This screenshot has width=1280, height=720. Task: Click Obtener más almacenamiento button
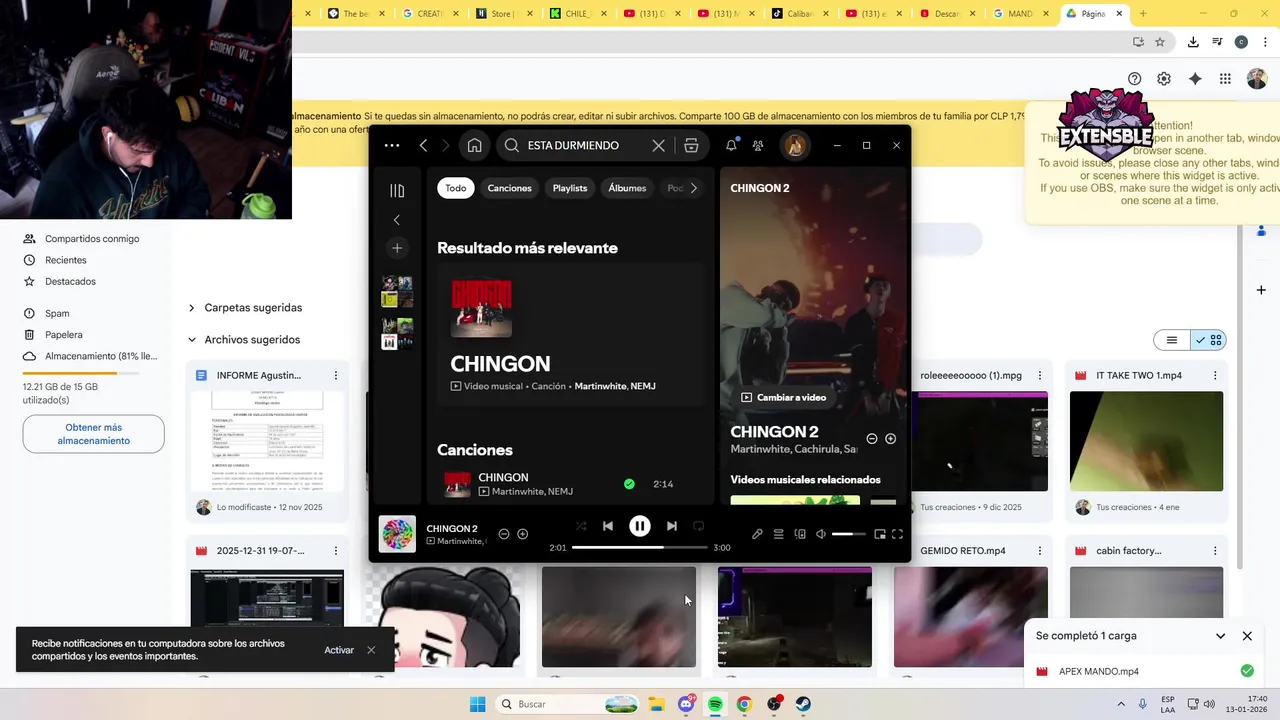(93, 434)
